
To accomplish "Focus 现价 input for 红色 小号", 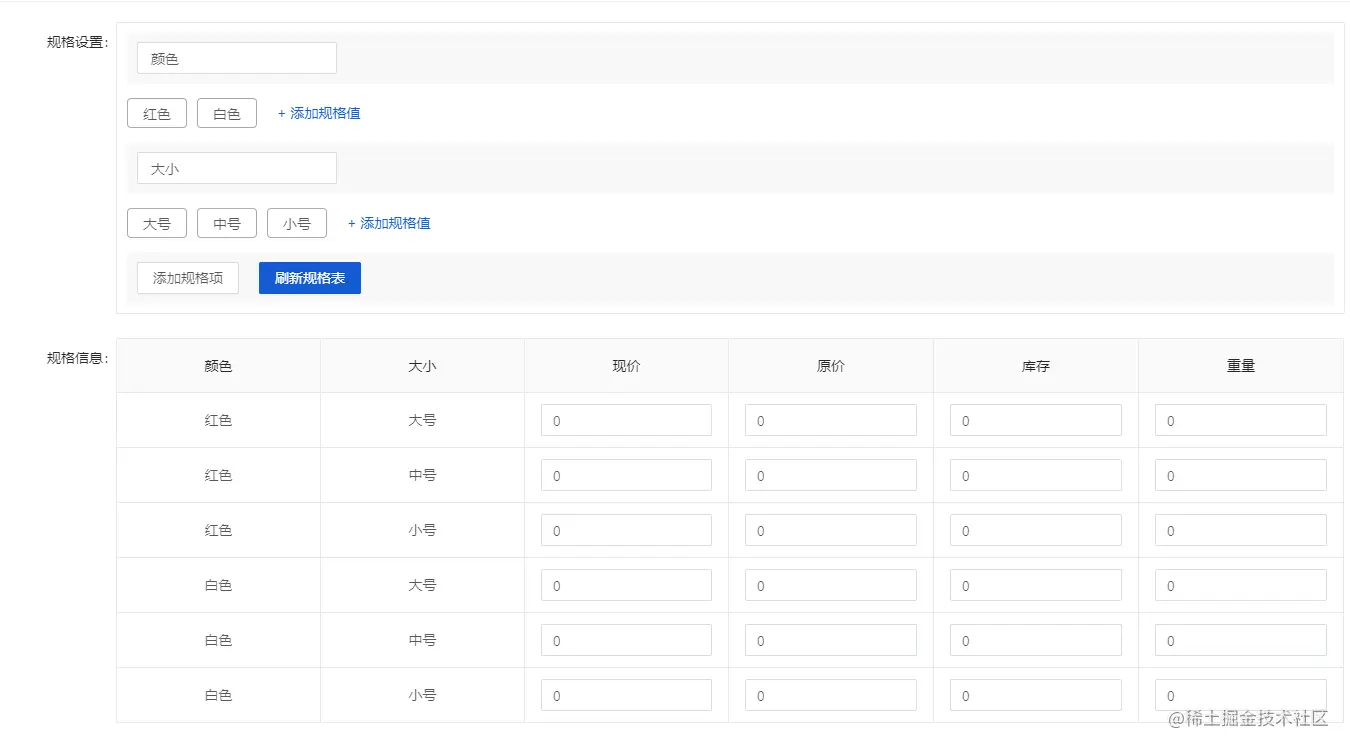I will 626,530.
